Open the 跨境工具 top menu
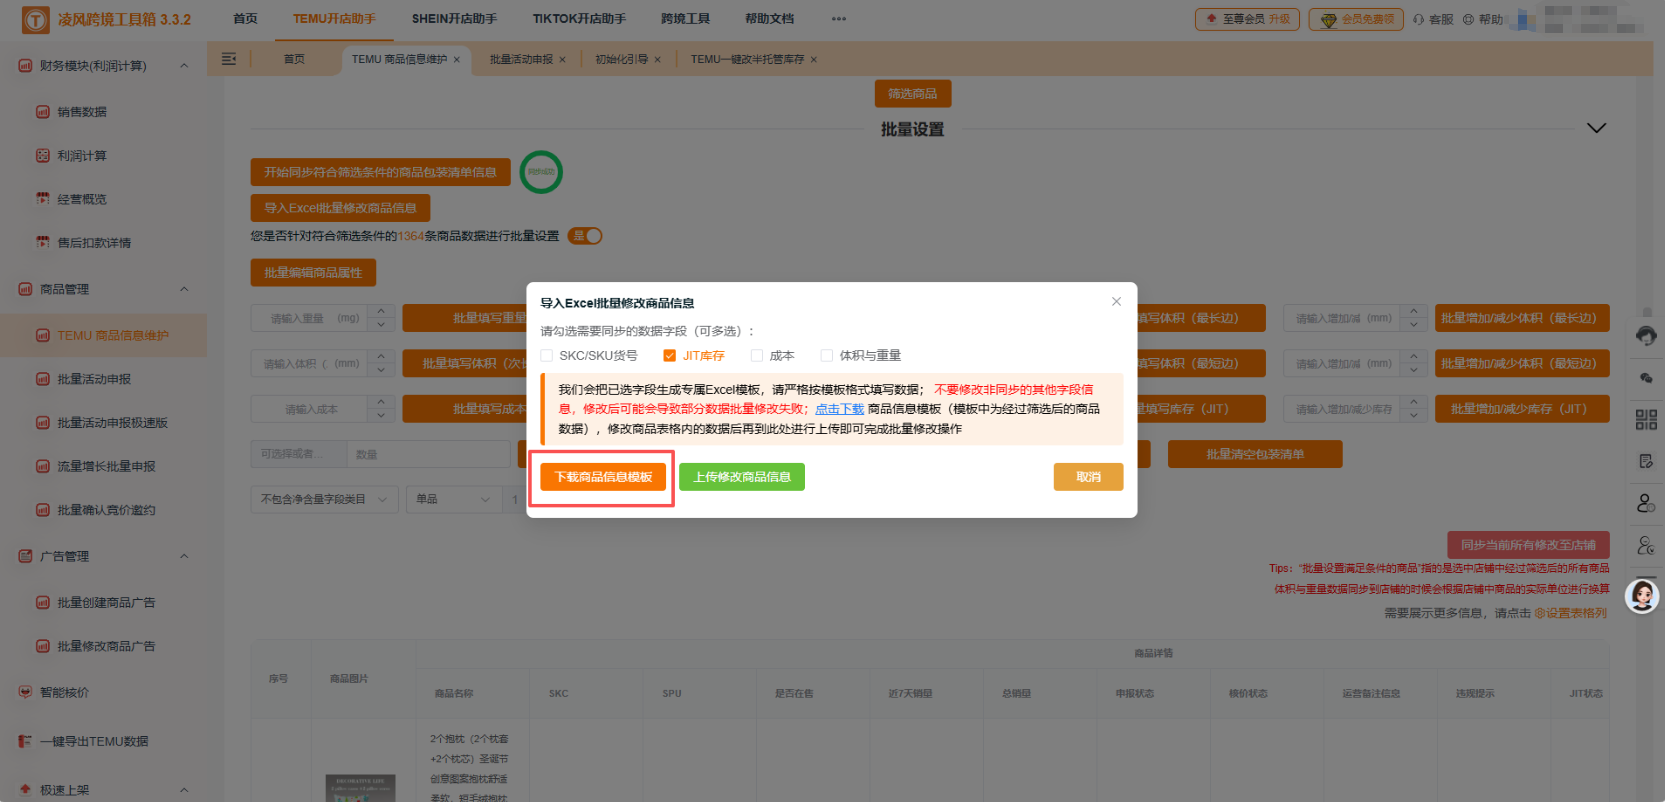1665x802 pixels. click(685, 19)
